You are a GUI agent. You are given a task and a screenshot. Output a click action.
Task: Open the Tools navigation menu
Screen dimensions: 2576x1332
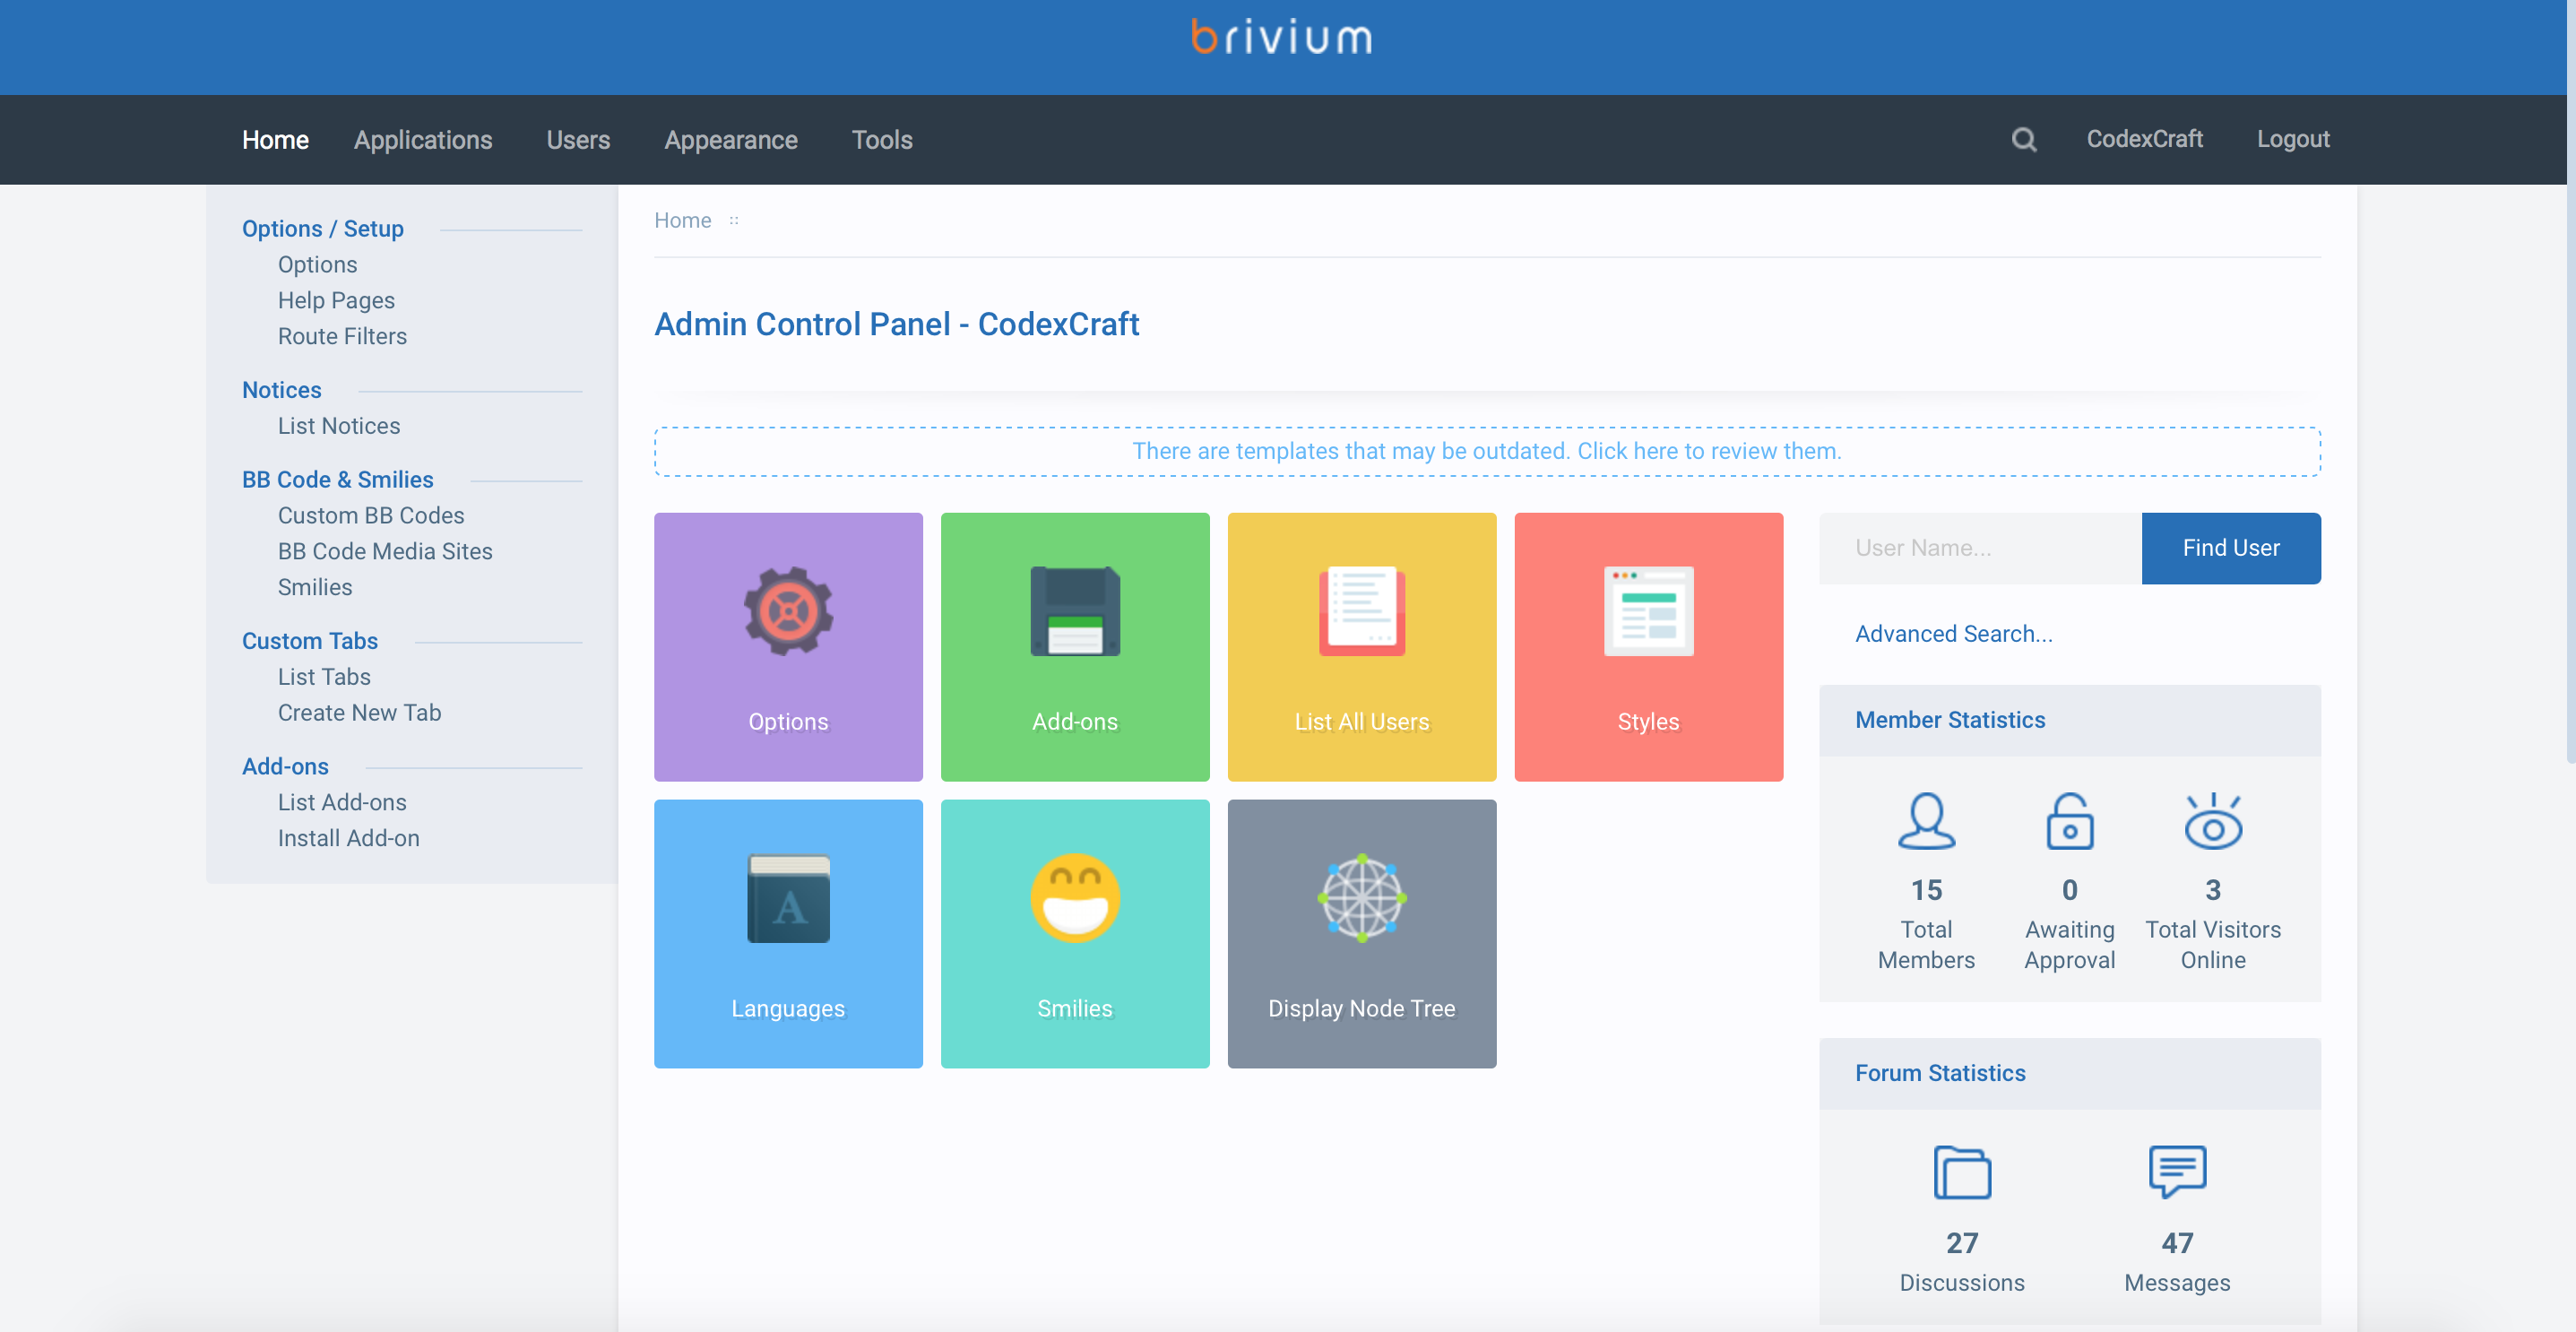pos(881,140)
